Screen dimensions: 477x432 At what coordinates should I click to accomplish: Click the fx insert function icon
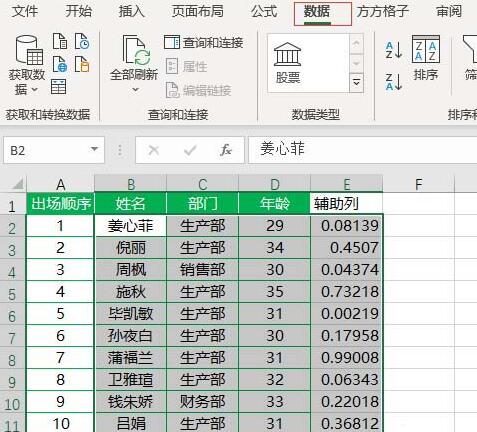[x=226, y=150]
